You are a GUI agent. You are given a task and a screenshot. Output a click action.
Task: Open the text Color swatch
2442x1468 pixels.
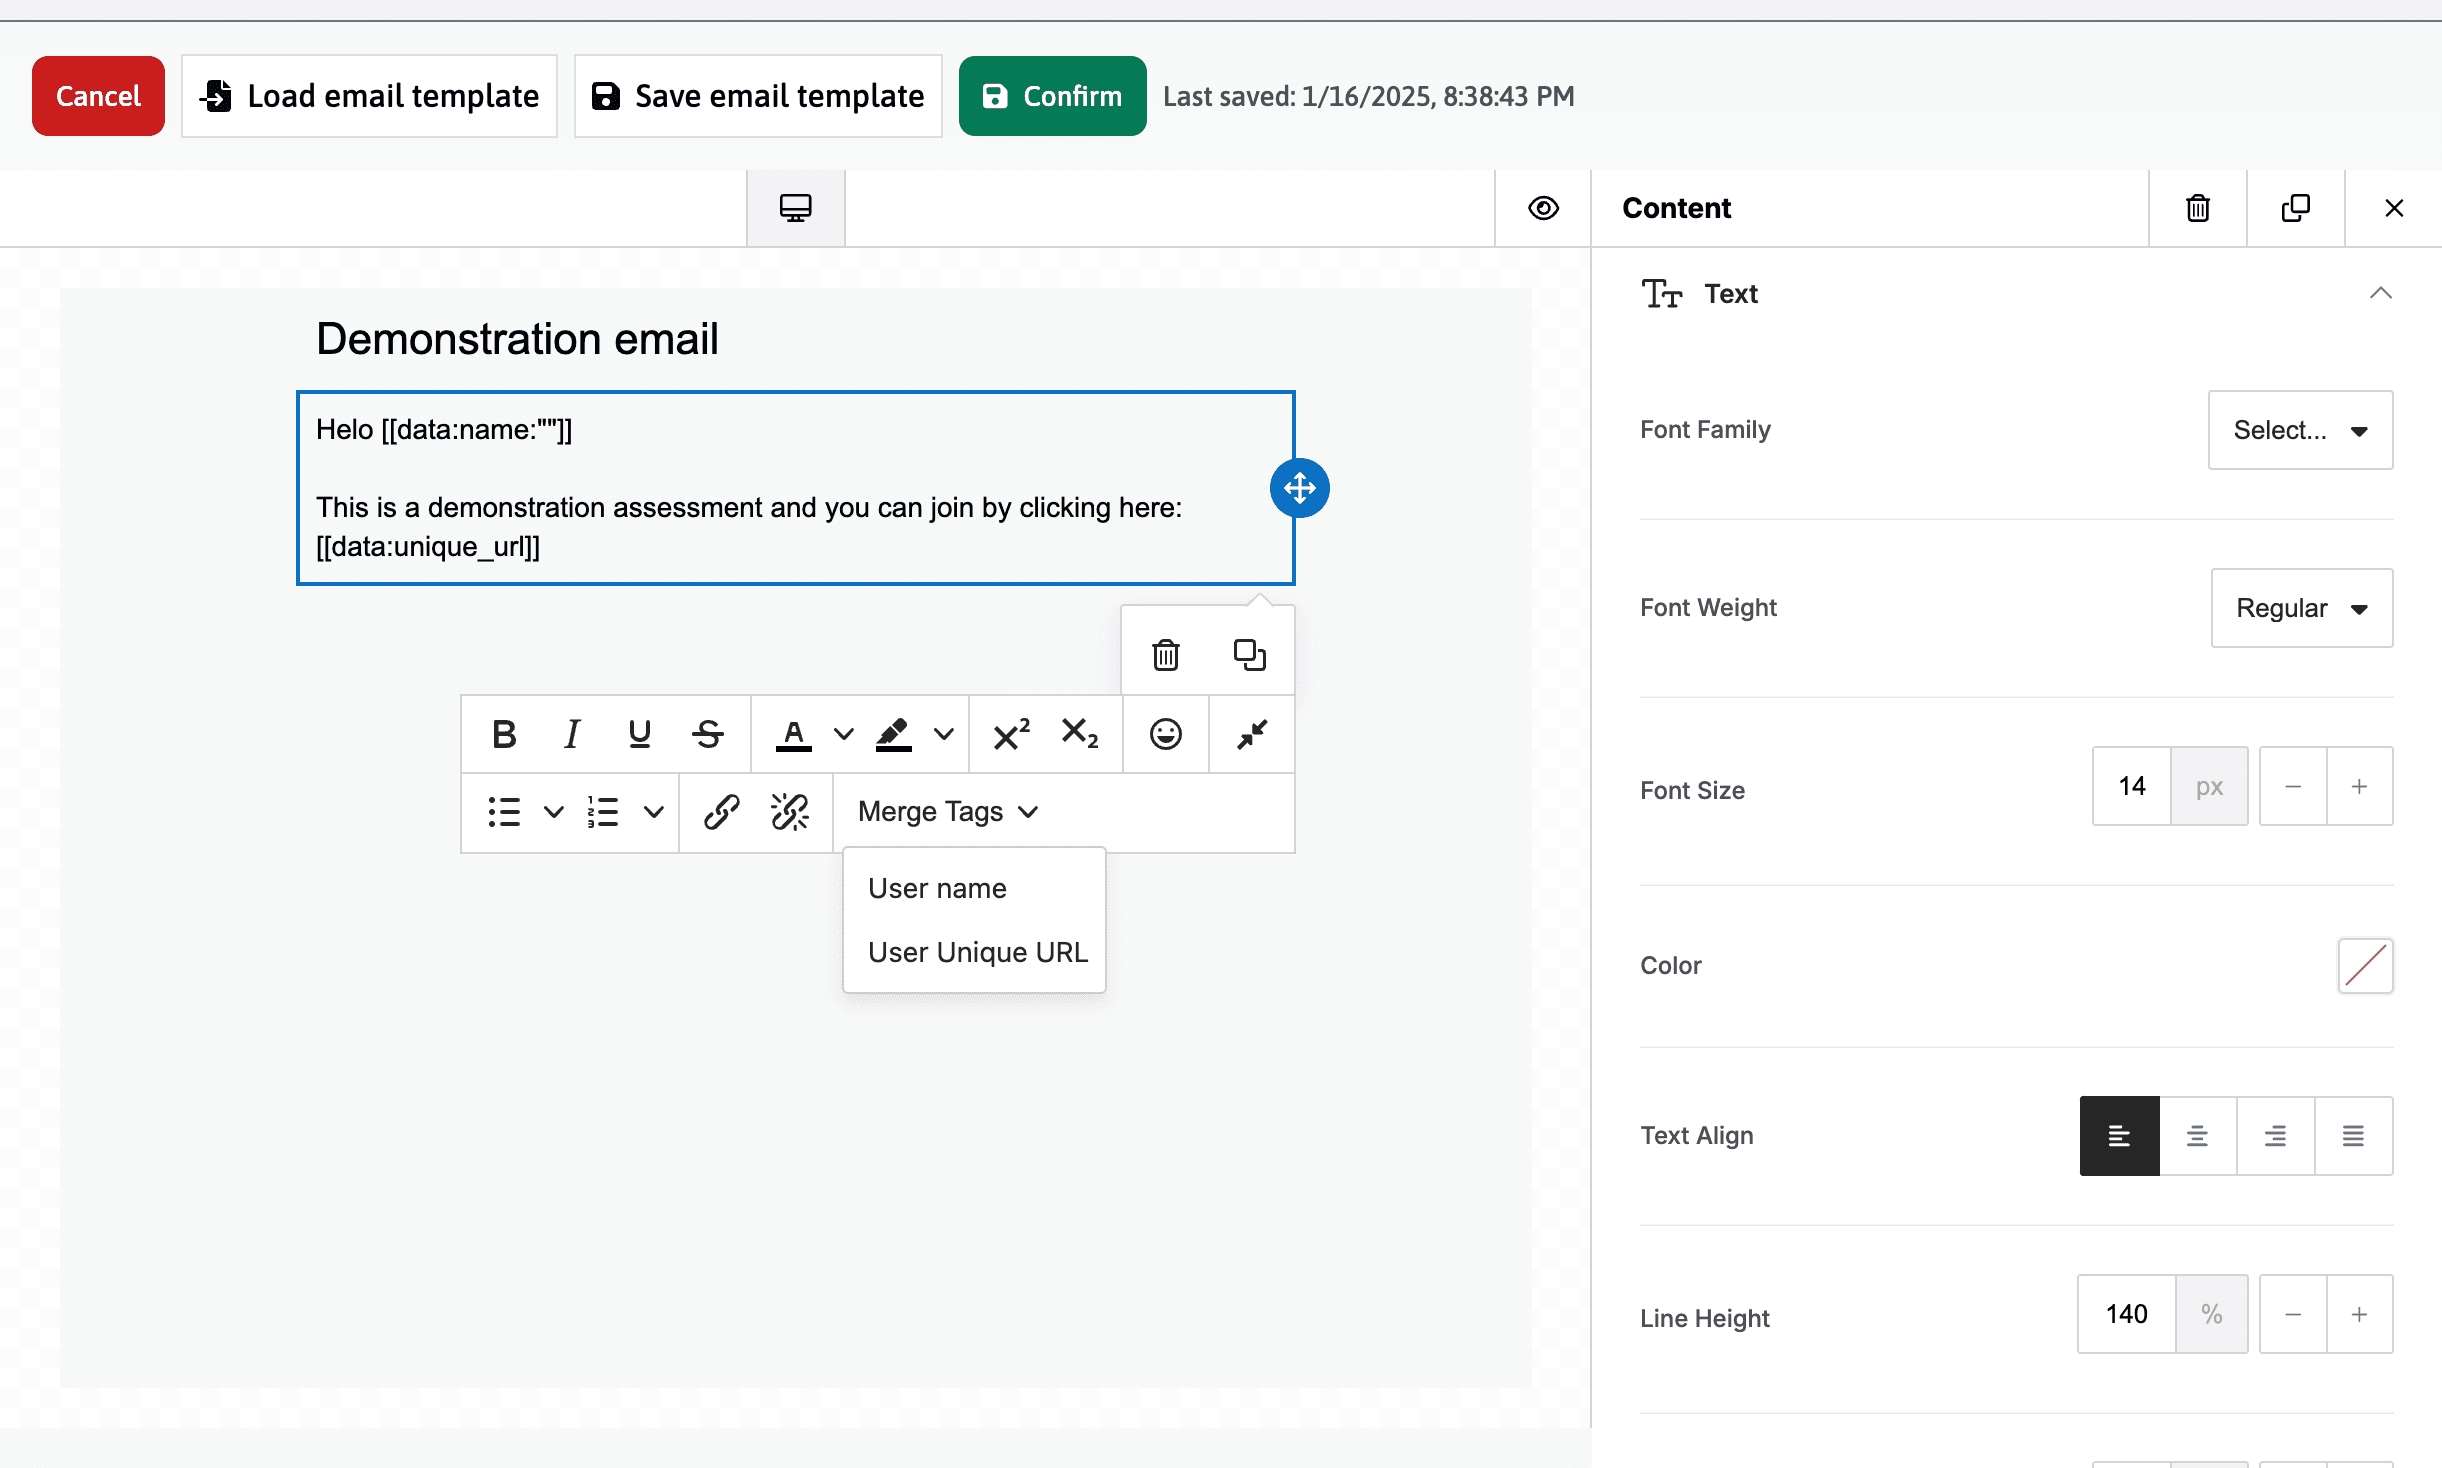[2365, 966]
